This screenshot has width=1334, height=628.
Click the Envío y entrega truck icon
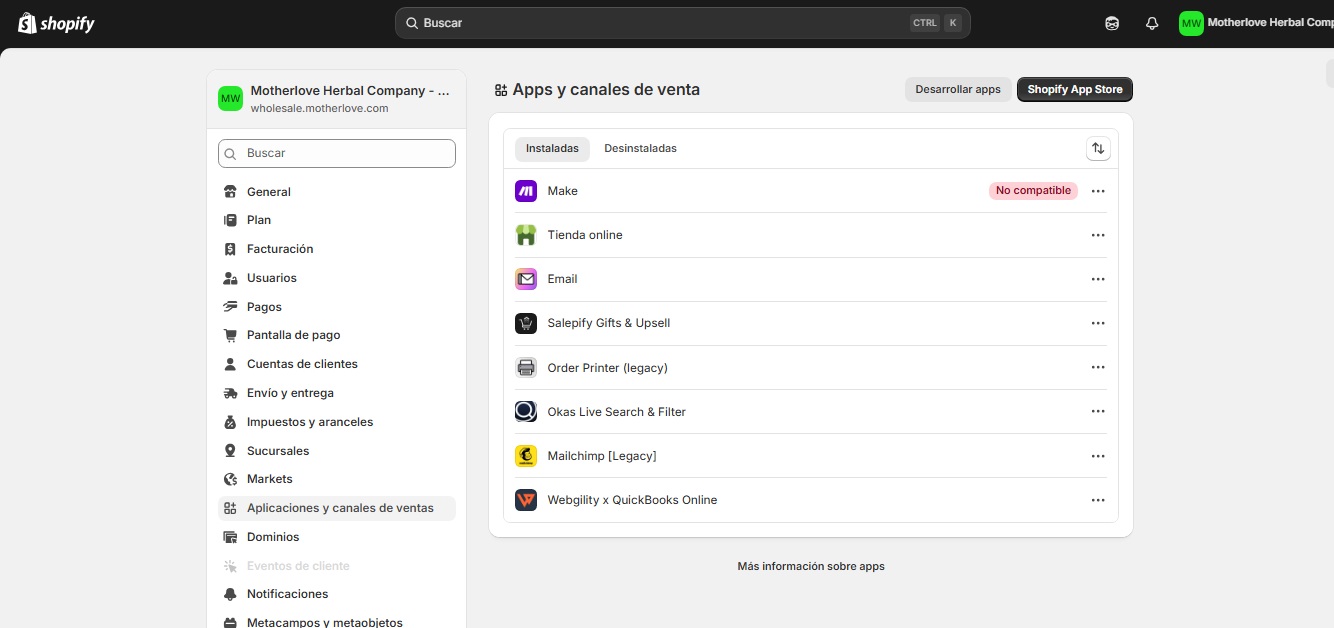(x=230, y=393)
